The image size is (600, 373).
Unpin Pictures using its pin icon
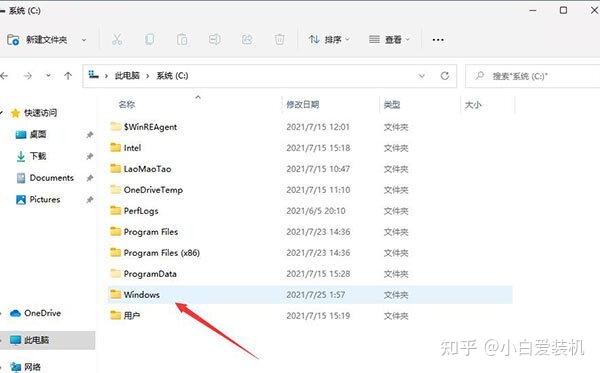pyautogui.click(x=90, y=200)
